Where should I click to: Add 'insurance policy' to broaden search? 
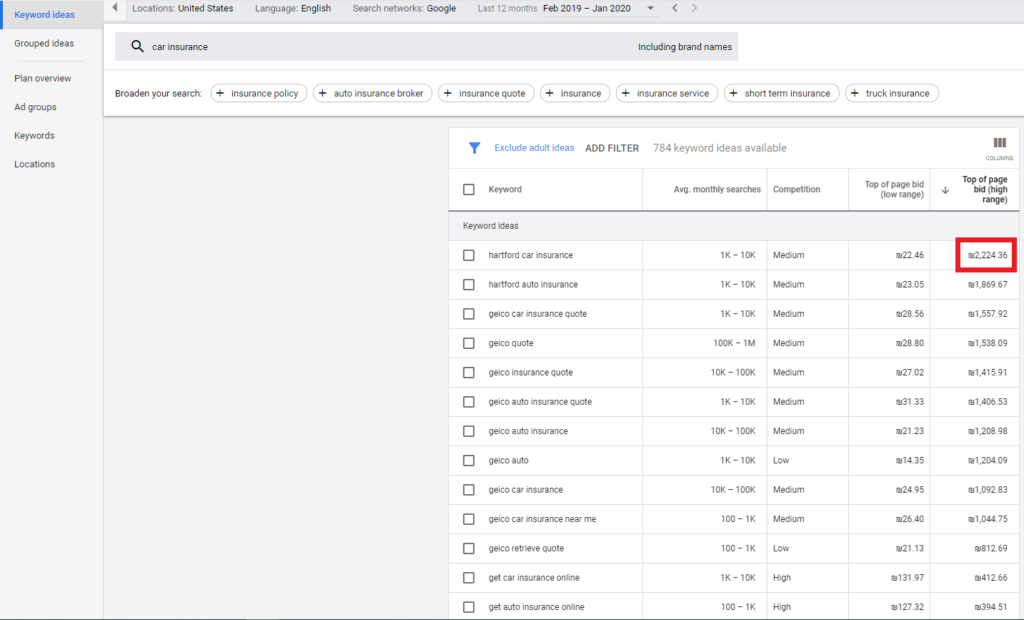click(259, 93)
